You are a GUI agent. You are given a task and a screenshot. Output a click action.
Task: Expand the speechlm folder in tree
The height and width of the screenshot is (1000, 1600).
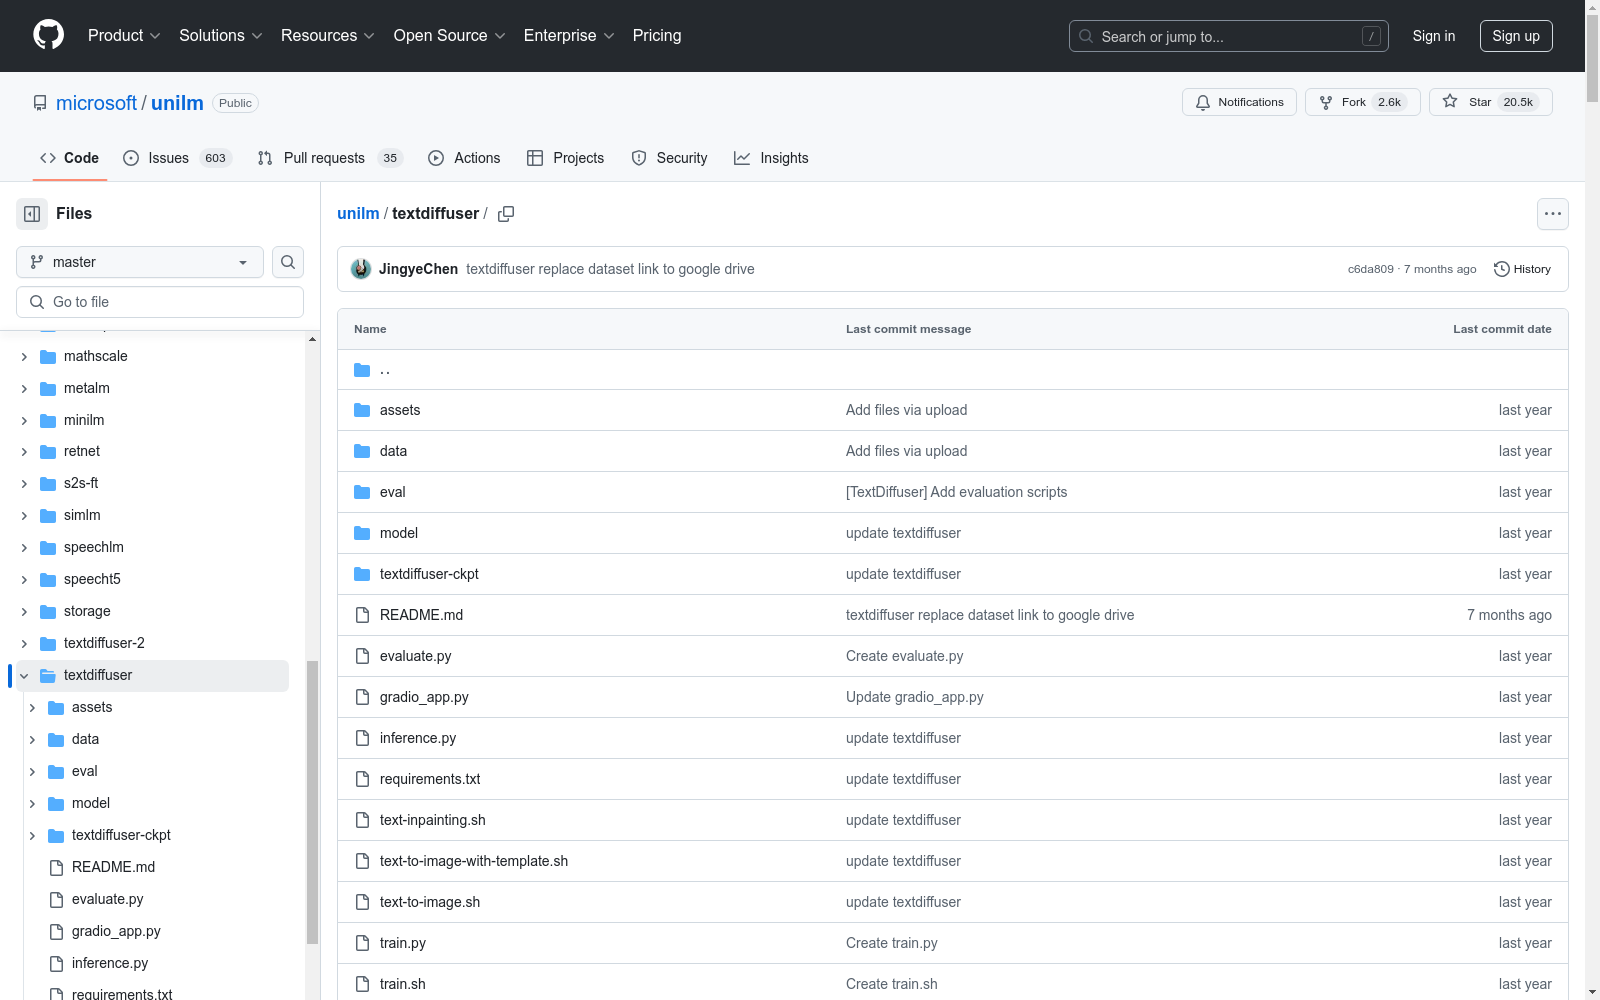[x=24, y=548]
